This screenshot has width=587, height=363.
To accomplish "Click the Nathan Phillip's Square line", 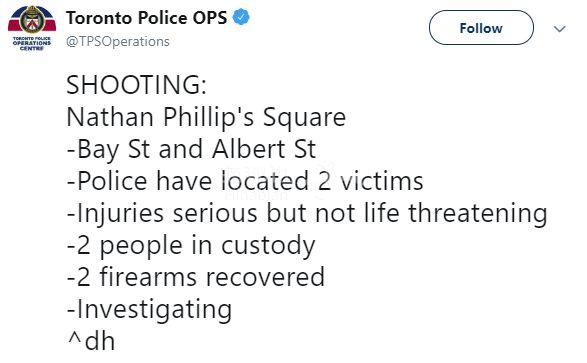I will click(x=206, y=118).
